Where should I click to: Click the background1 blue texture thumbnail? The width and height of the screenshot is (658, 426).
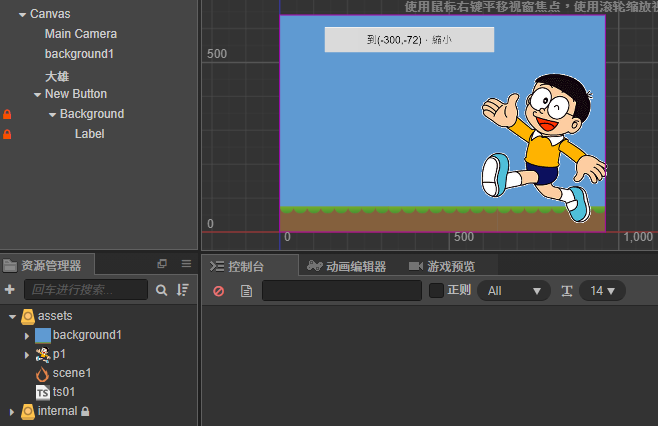[43, 335]
